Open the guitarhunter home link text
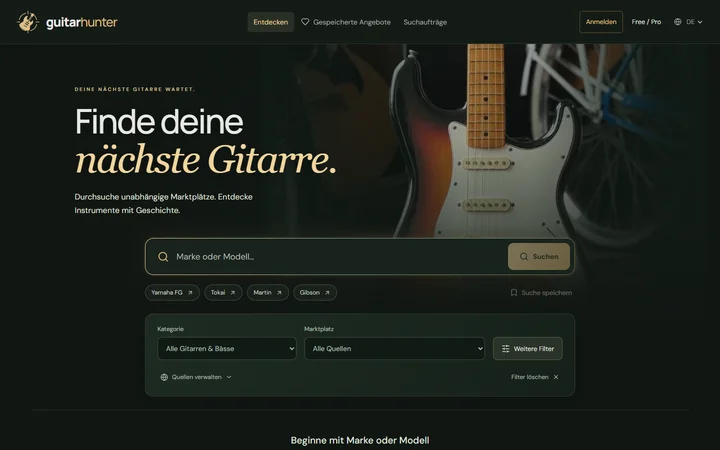This screenshot has width=720, height=450. [x=82, y=22]
